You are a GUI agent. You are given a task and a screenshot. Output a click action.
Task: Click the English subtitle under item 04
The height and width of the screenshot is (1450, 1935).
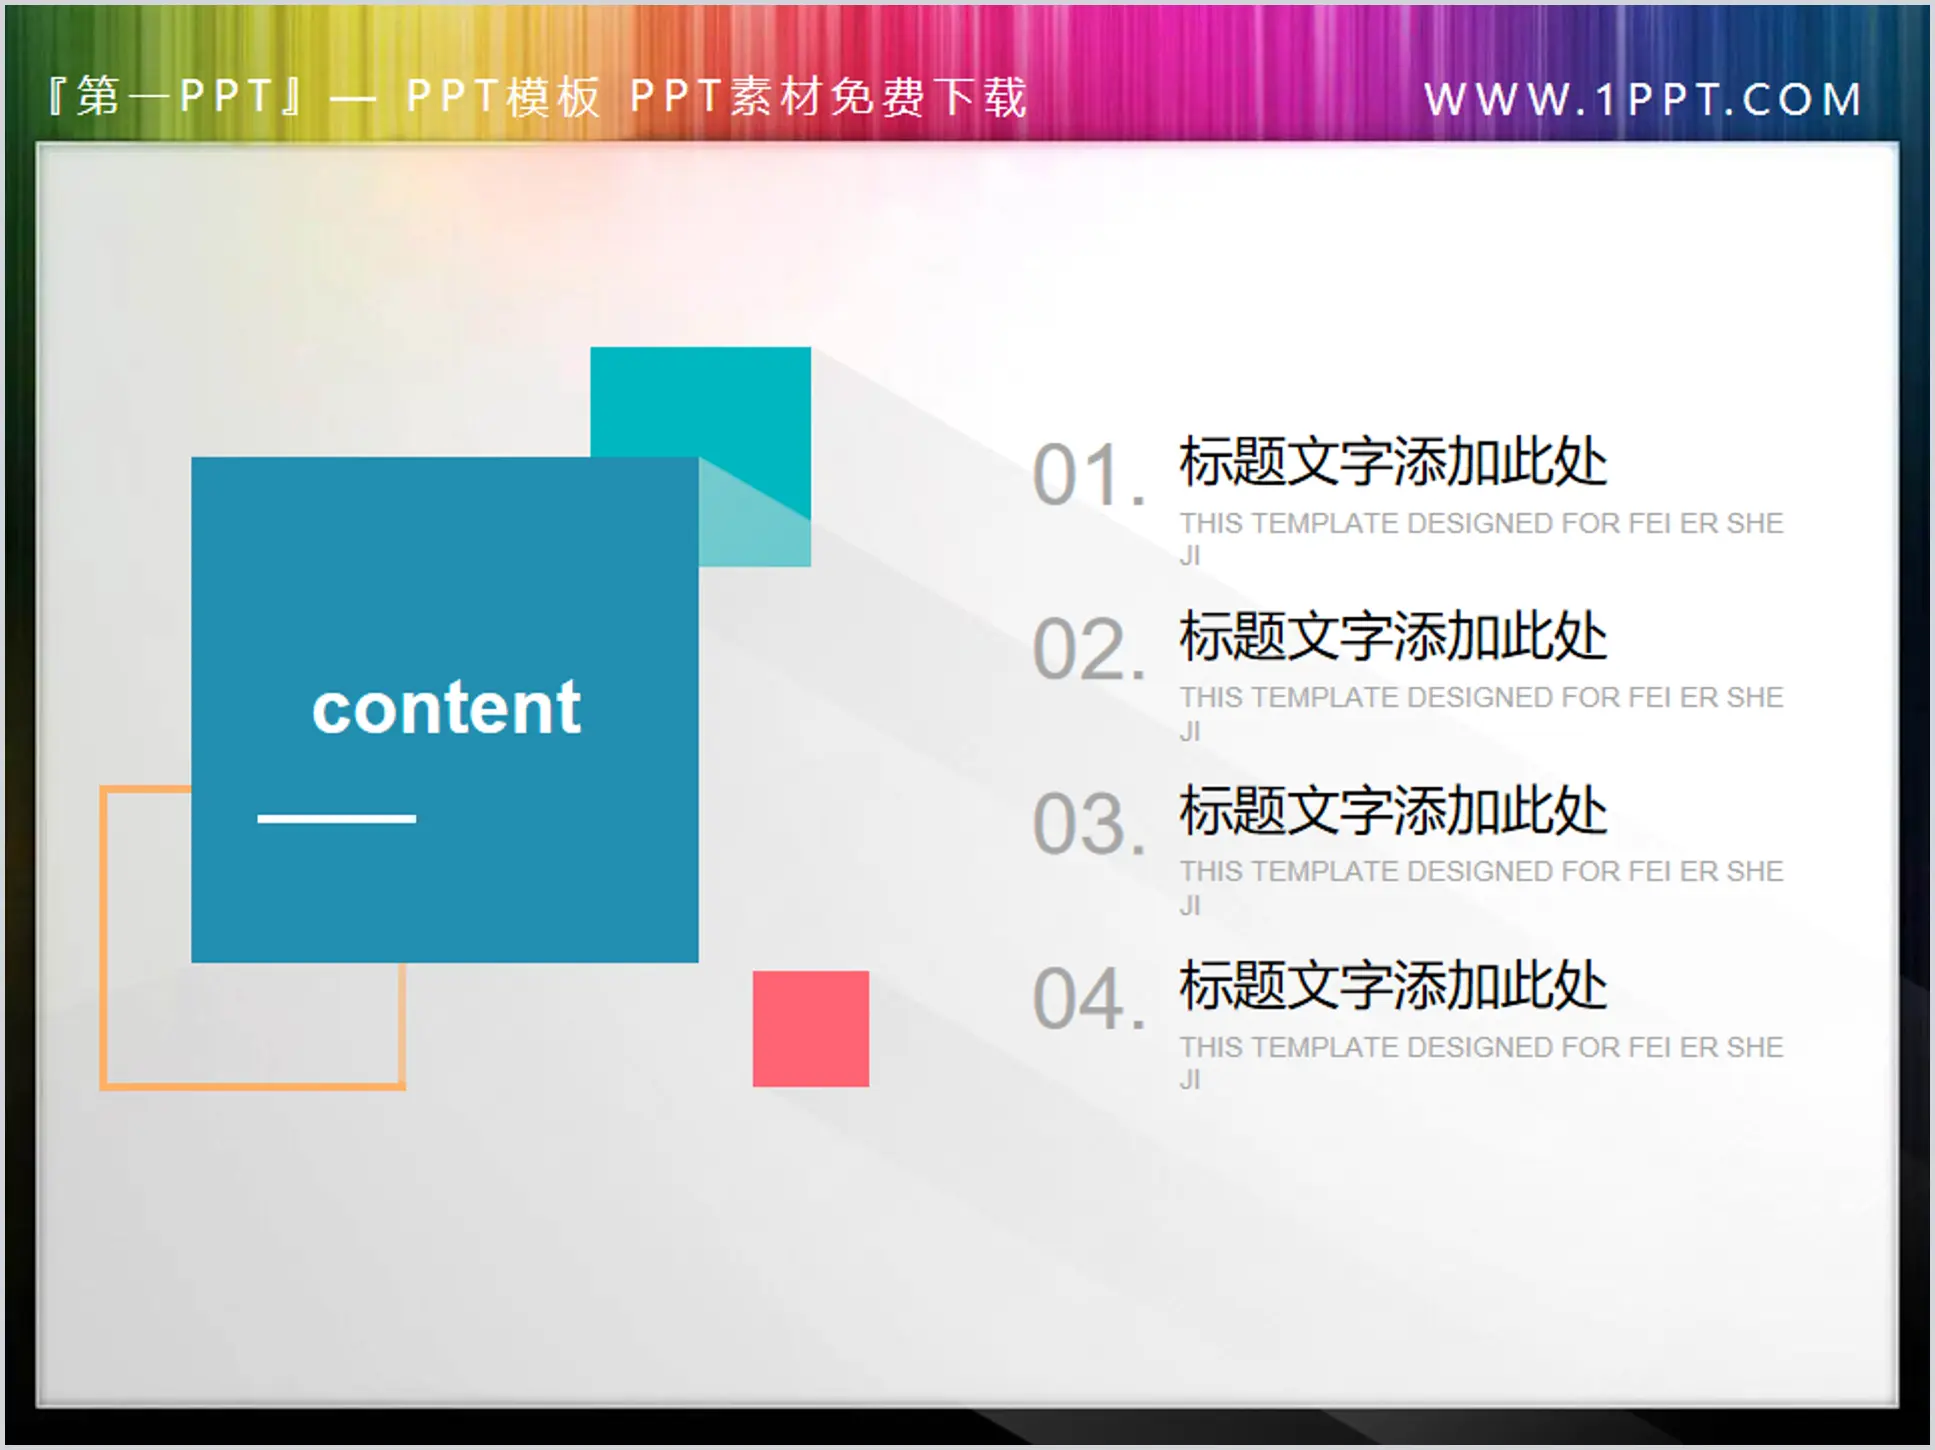1481,1063
